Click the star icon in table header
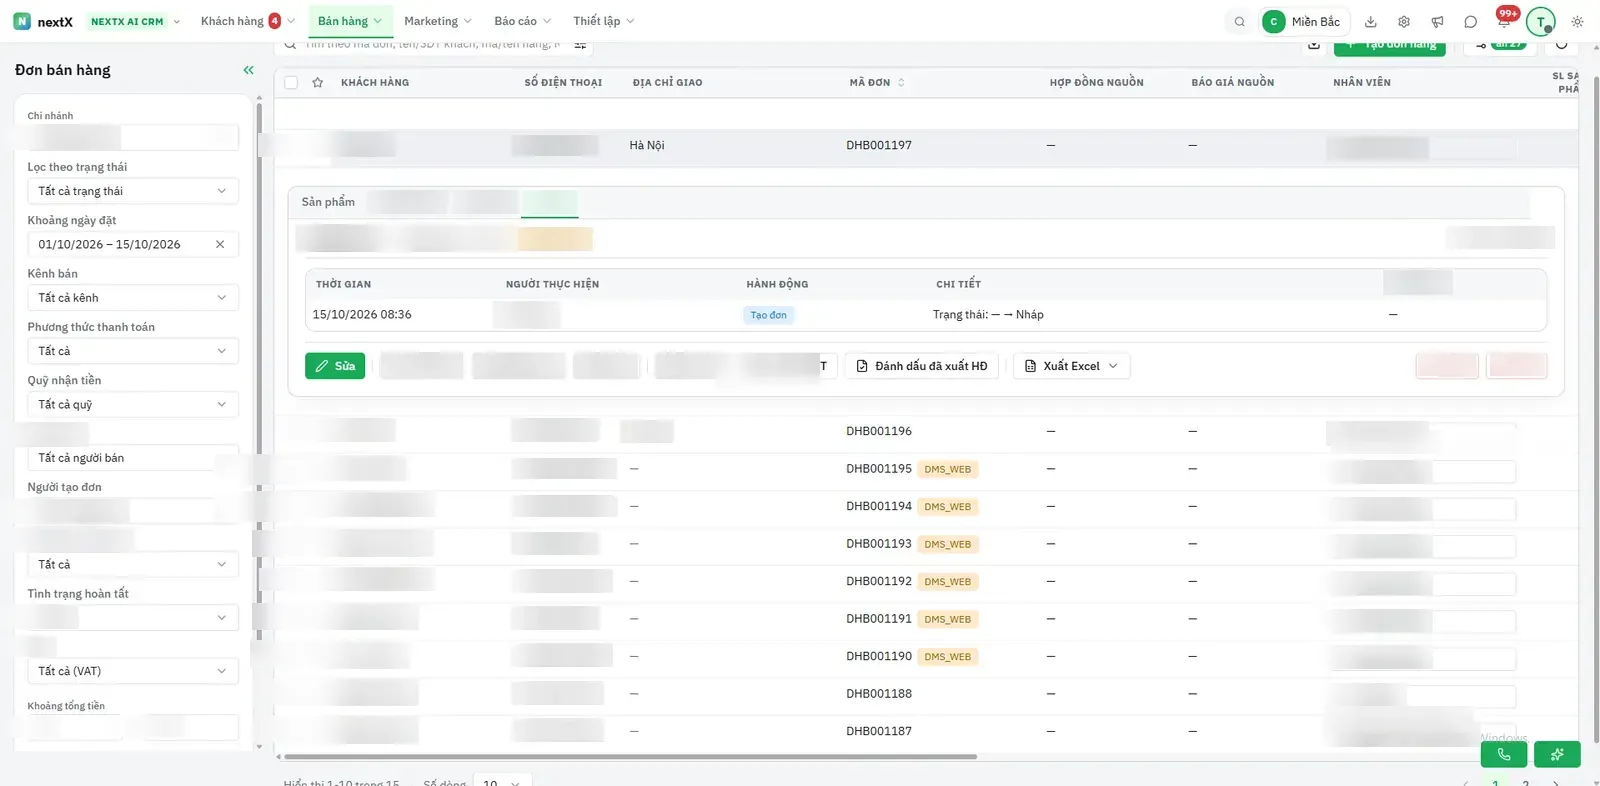The height and width of the screenshot is (786, 1600). click(x=318, y=83)
